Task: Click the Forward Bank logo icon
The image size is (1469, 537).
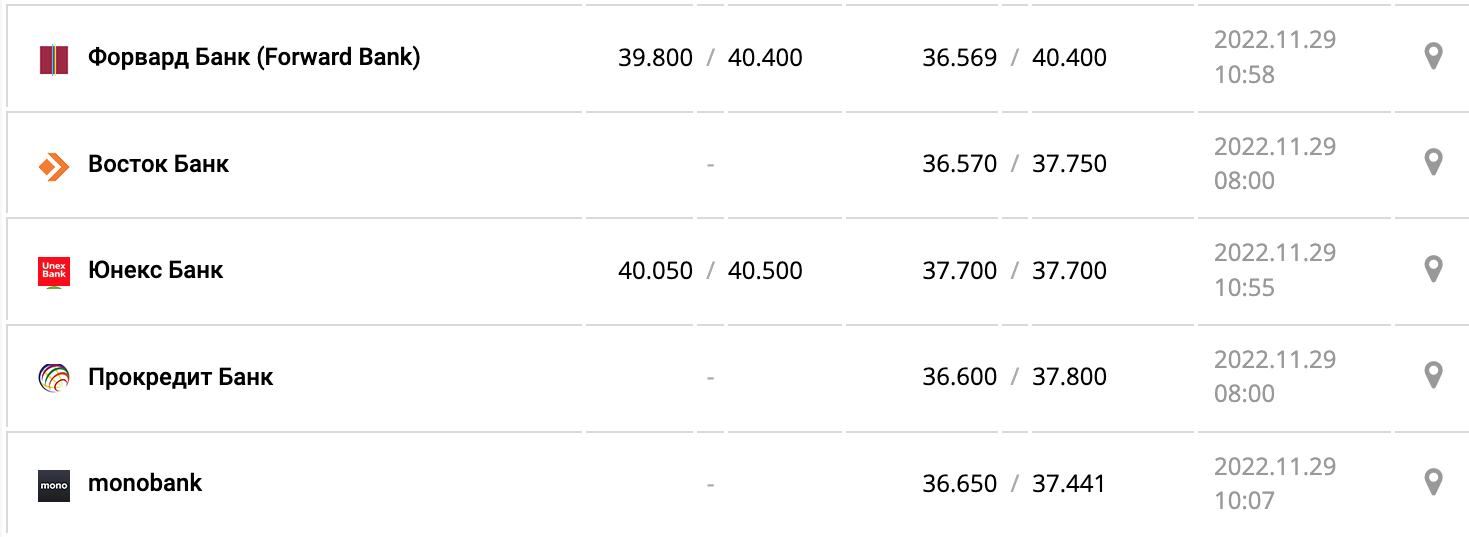Action: pyautogui.click(x=54, y=59)
